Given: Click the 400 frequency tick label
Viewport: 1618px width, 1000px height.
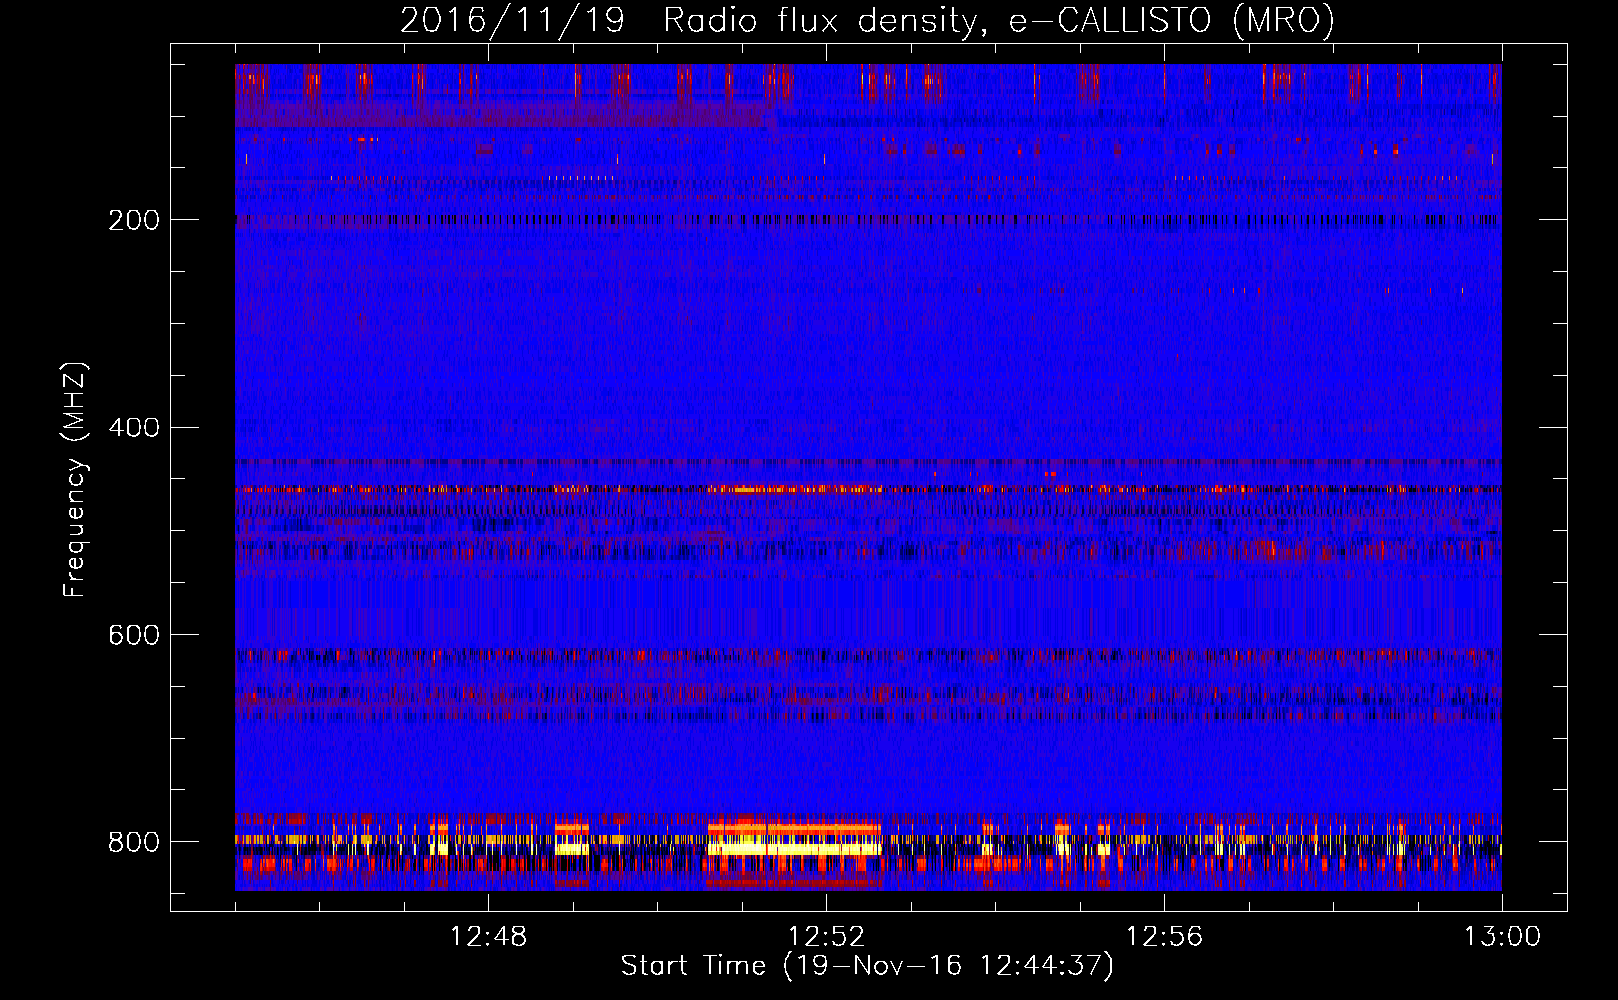Looking at the screenshot, I should pyautogui.click(x=133, y=428).
